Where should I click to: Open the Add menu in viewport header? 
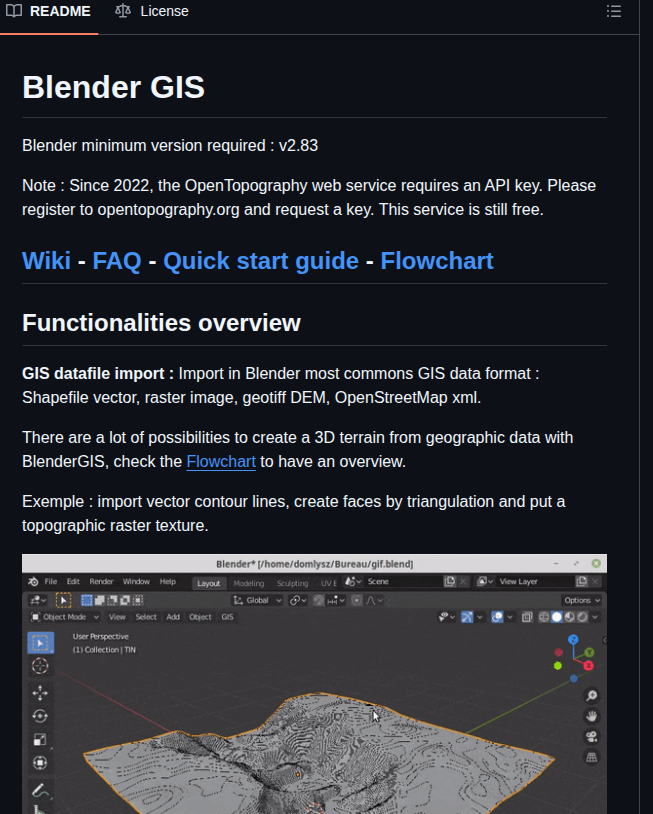point(173,617)
